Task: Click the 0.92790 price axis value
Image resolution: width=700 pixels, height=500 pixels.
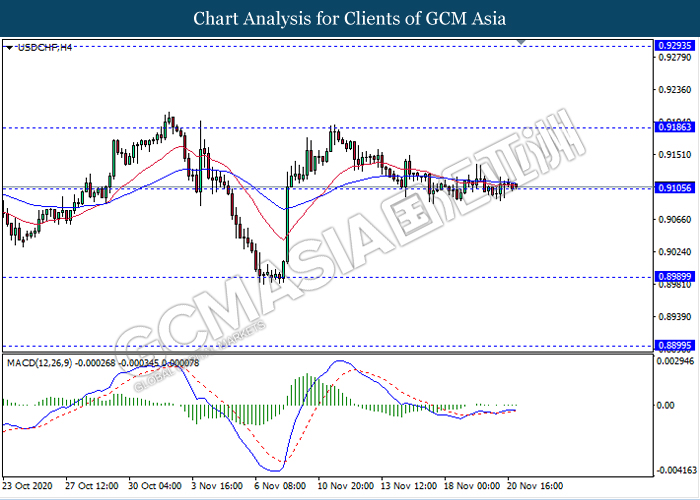Action: click(675, 57)
